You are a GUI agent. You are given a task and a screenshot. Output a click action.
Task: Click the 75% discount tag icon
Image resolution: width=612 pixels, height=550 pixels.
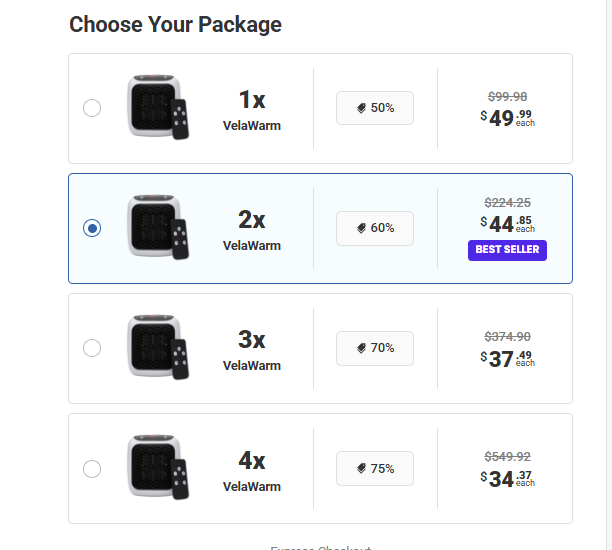(x=362, y=468)
